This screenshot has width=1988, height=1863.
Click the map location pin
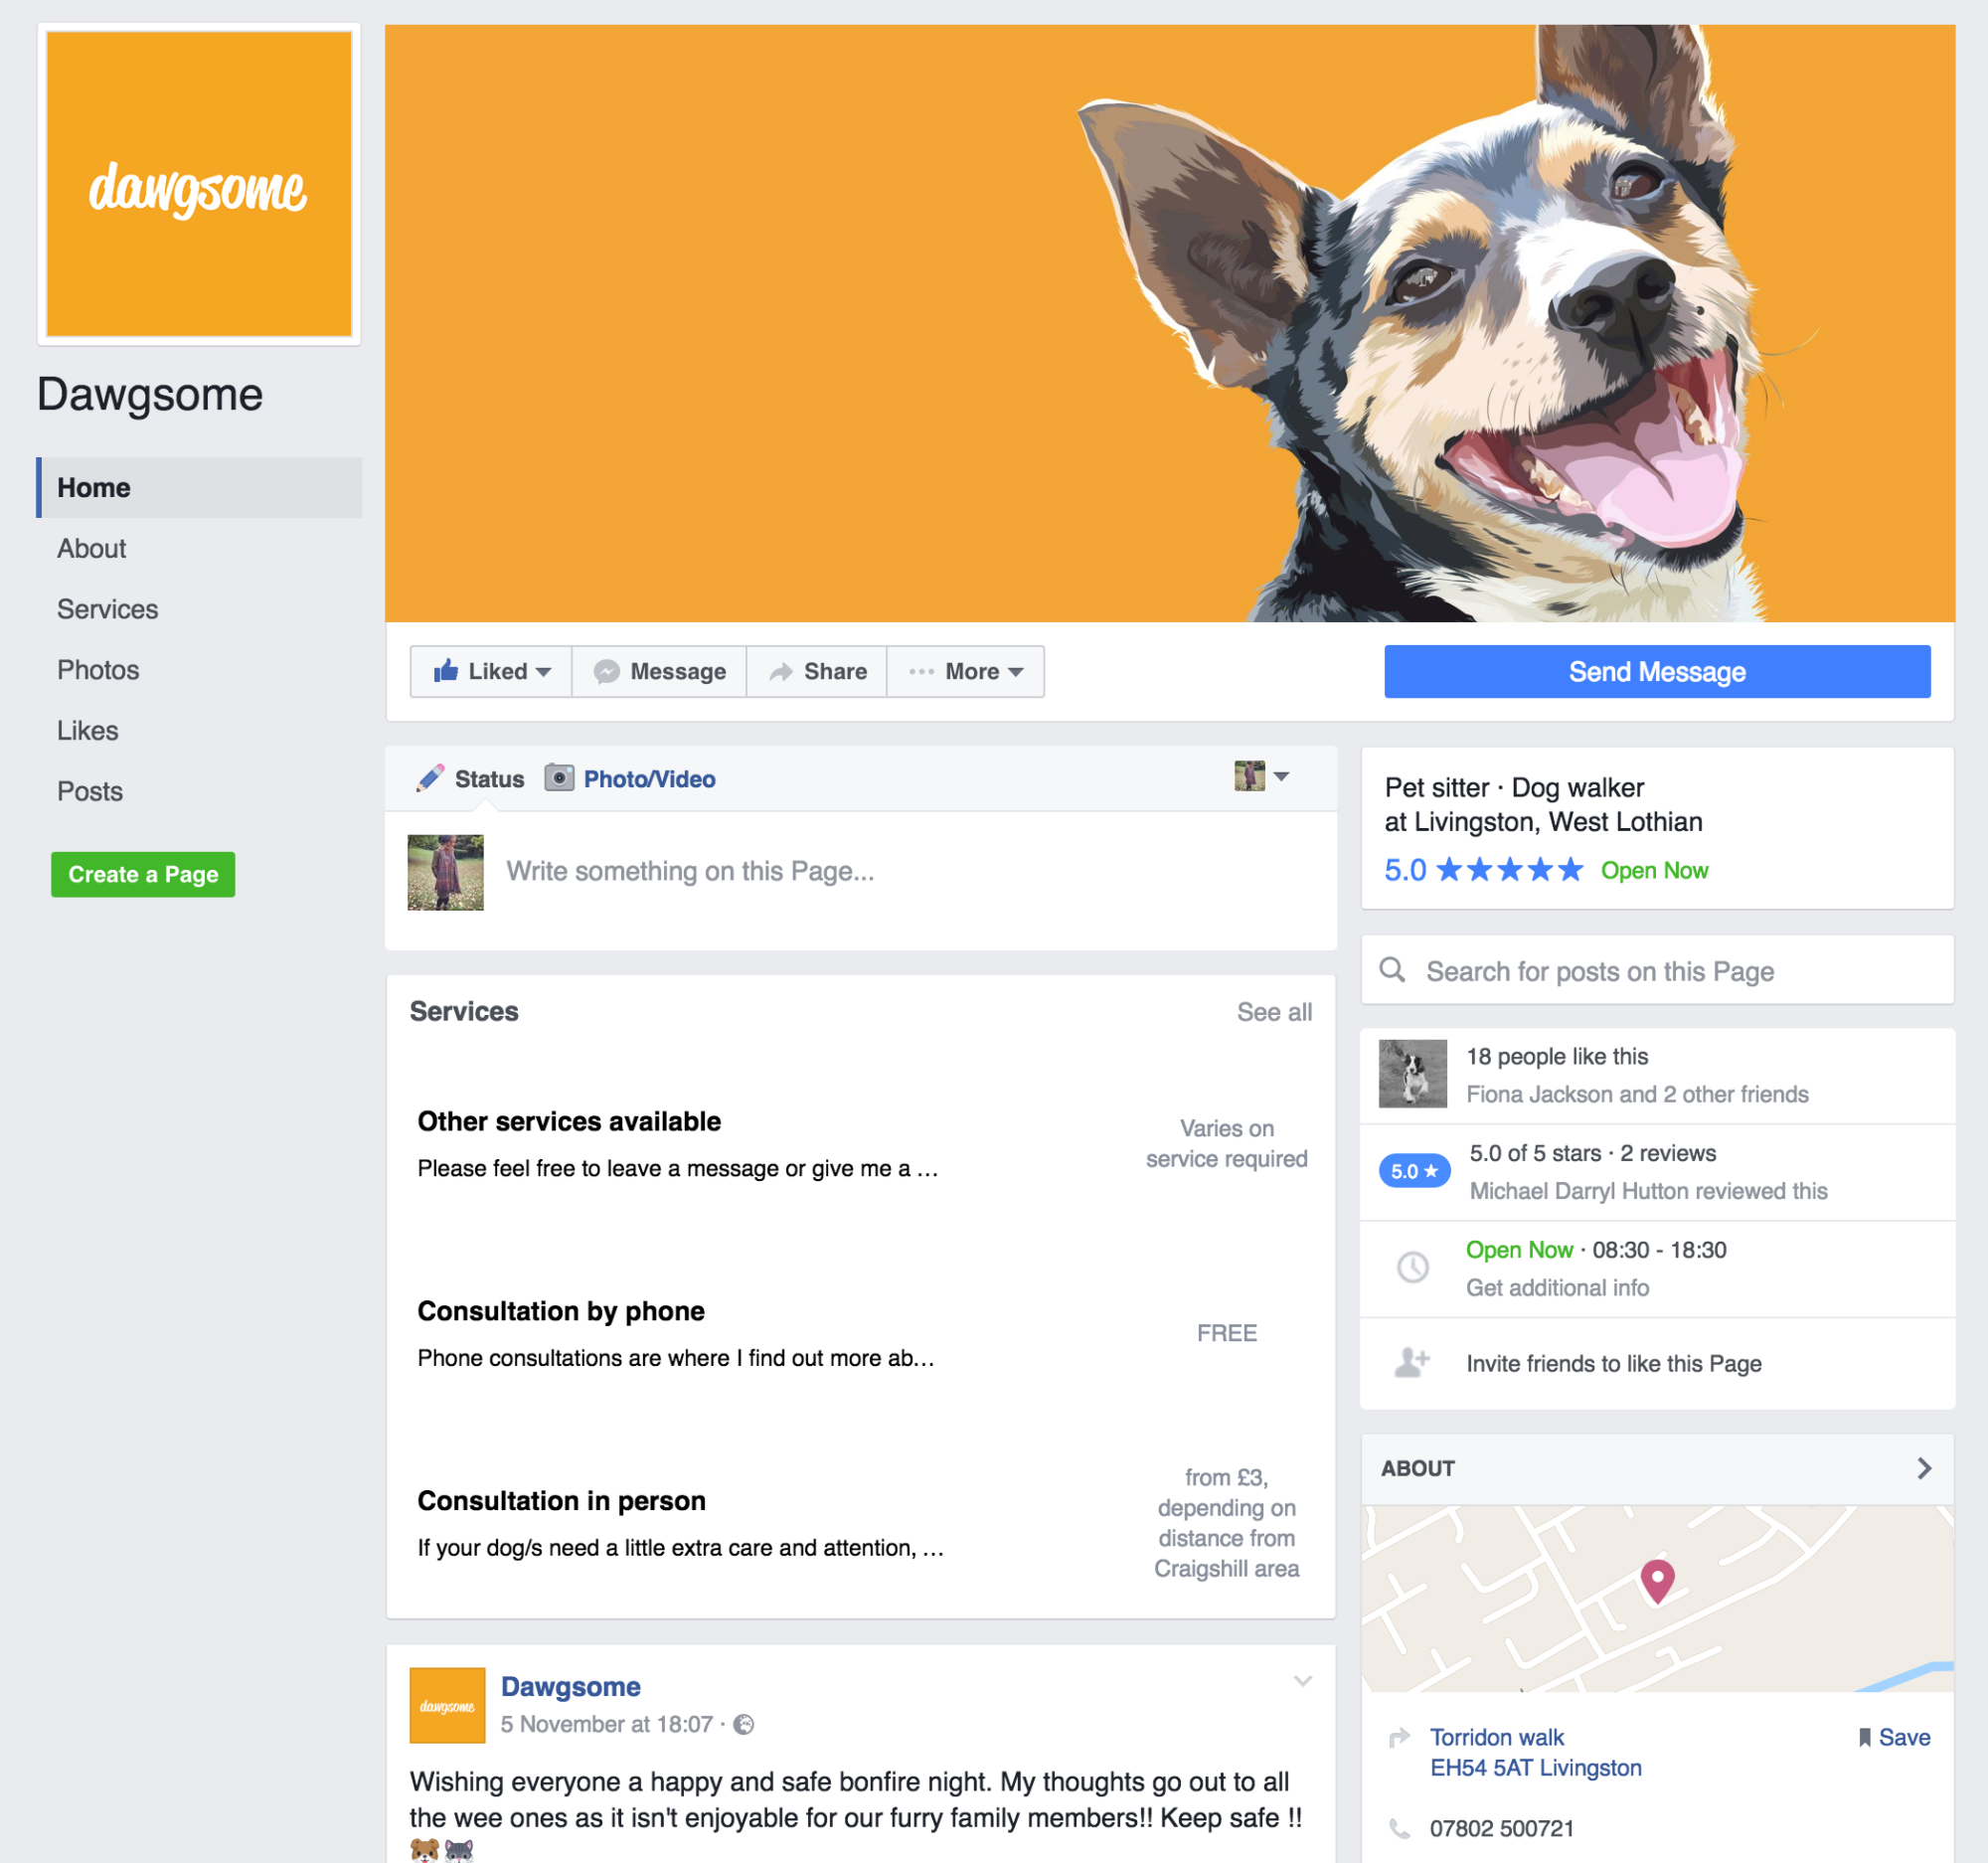click(1657, 1581)
